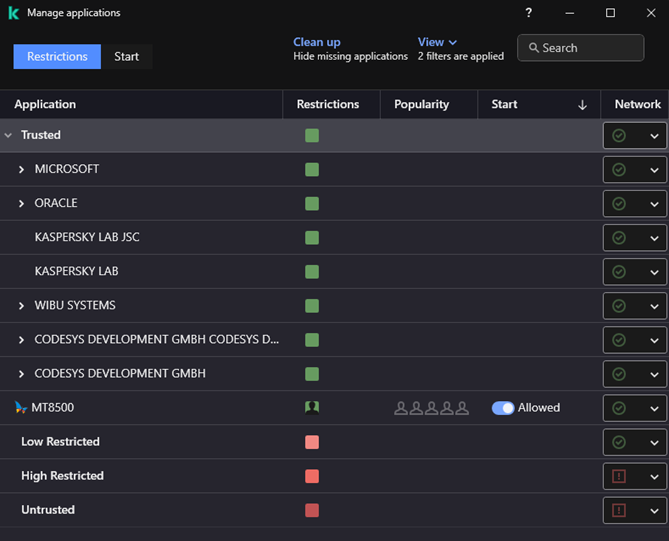Click the CODESYS DEVELOPMENT GMBH green restriction square
Image resolution: width=669 pixels, height=541 pixels.
click(x=312, y=374)
